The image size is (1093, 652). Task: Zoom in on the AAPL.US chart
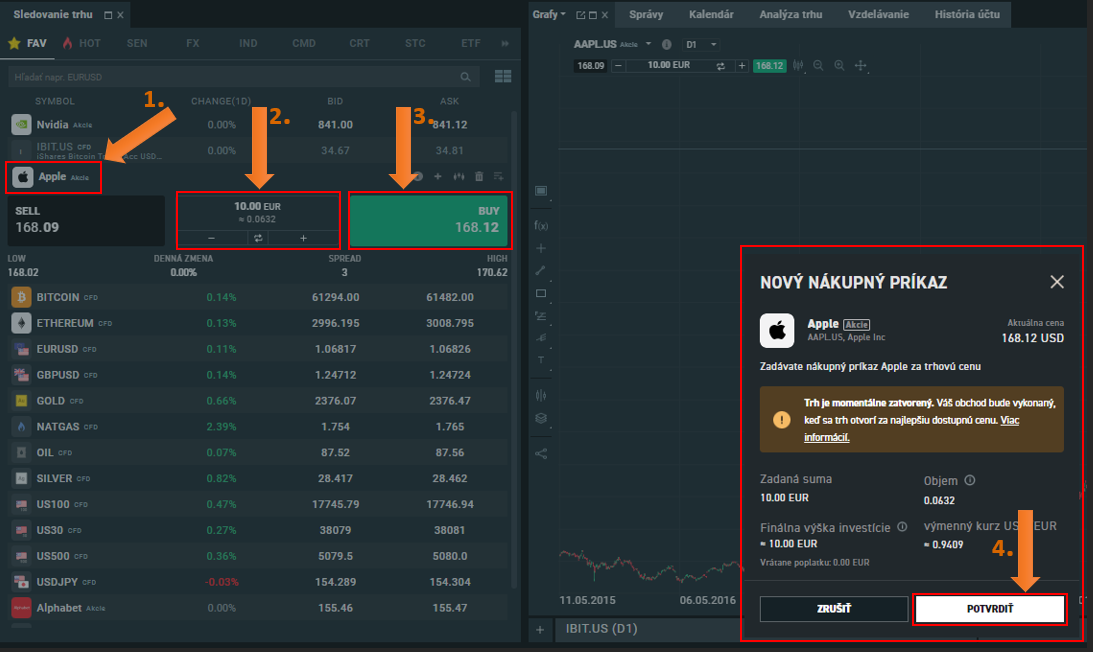pos(839,66)
